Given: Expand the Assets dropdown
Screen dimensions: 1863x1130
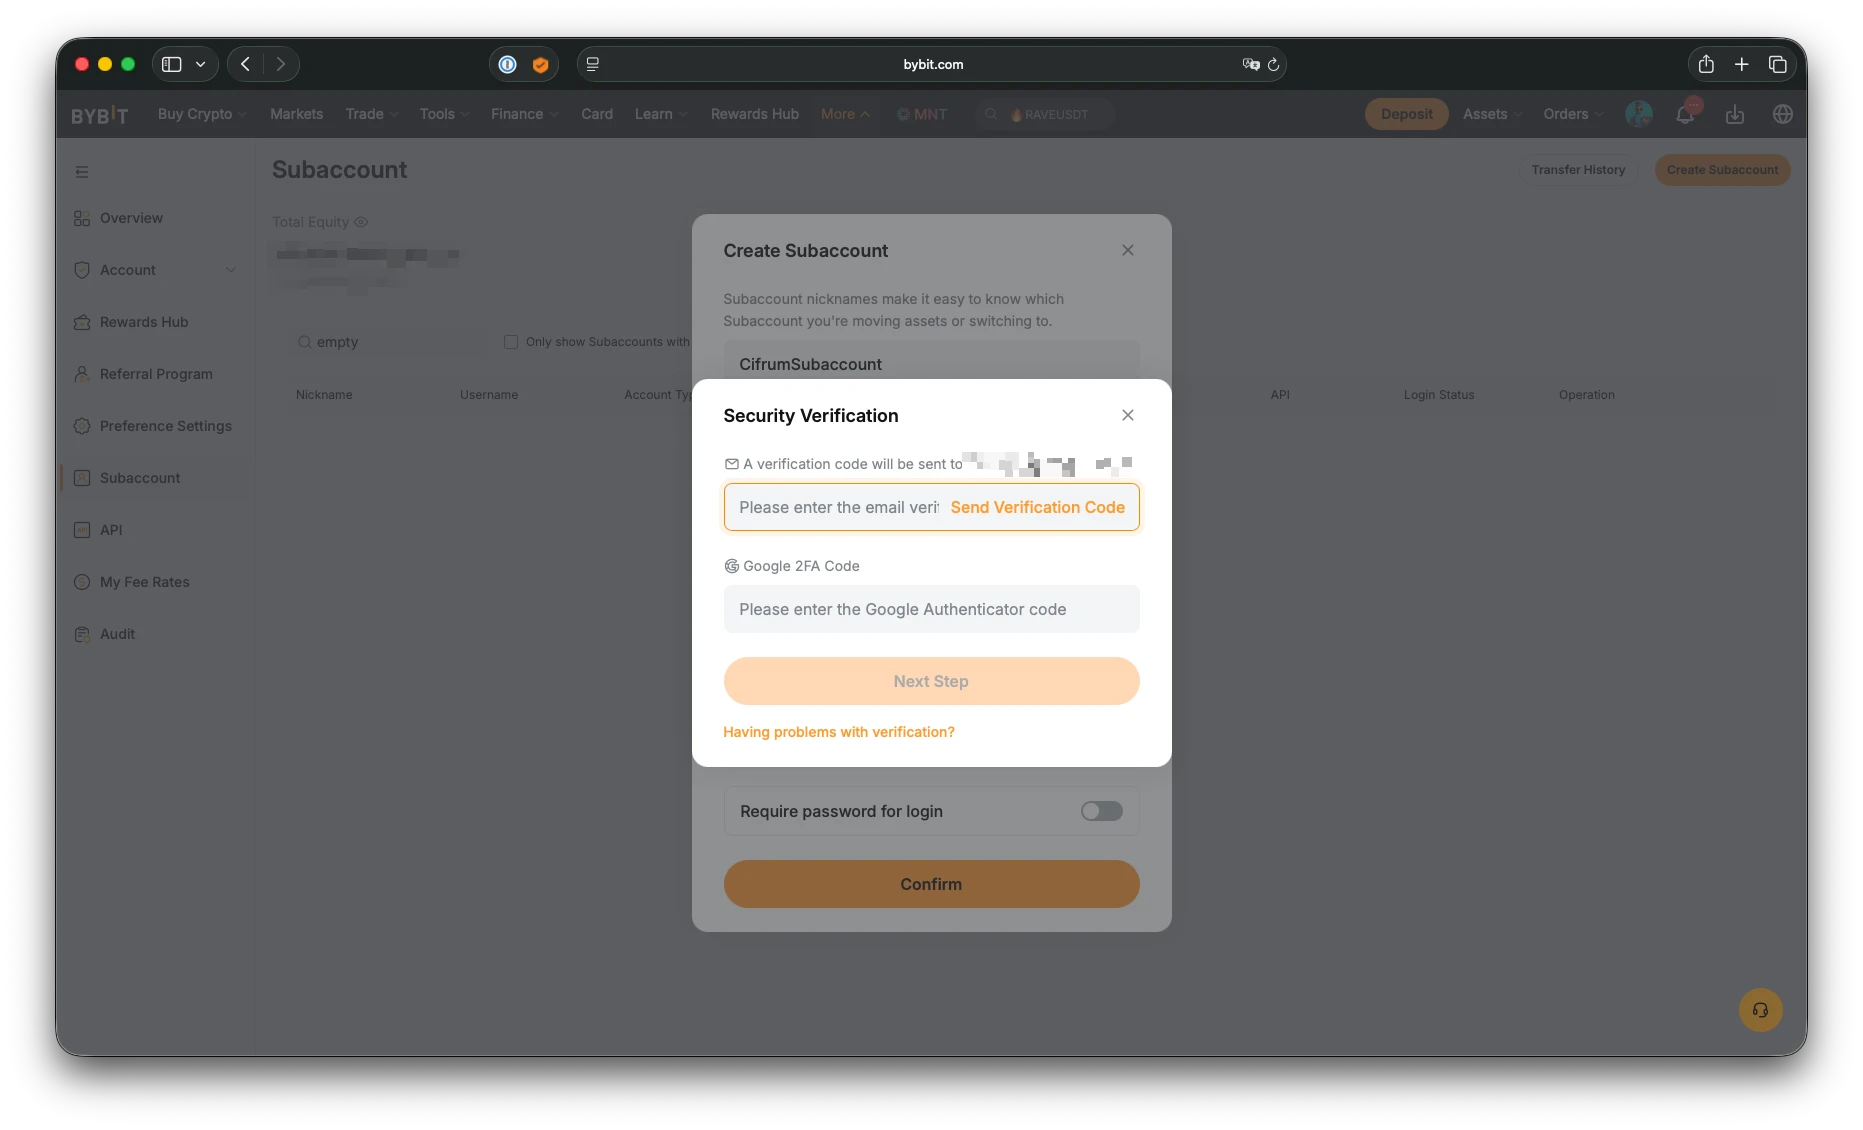Looking at the screenshot, I should click(1492, 114).
